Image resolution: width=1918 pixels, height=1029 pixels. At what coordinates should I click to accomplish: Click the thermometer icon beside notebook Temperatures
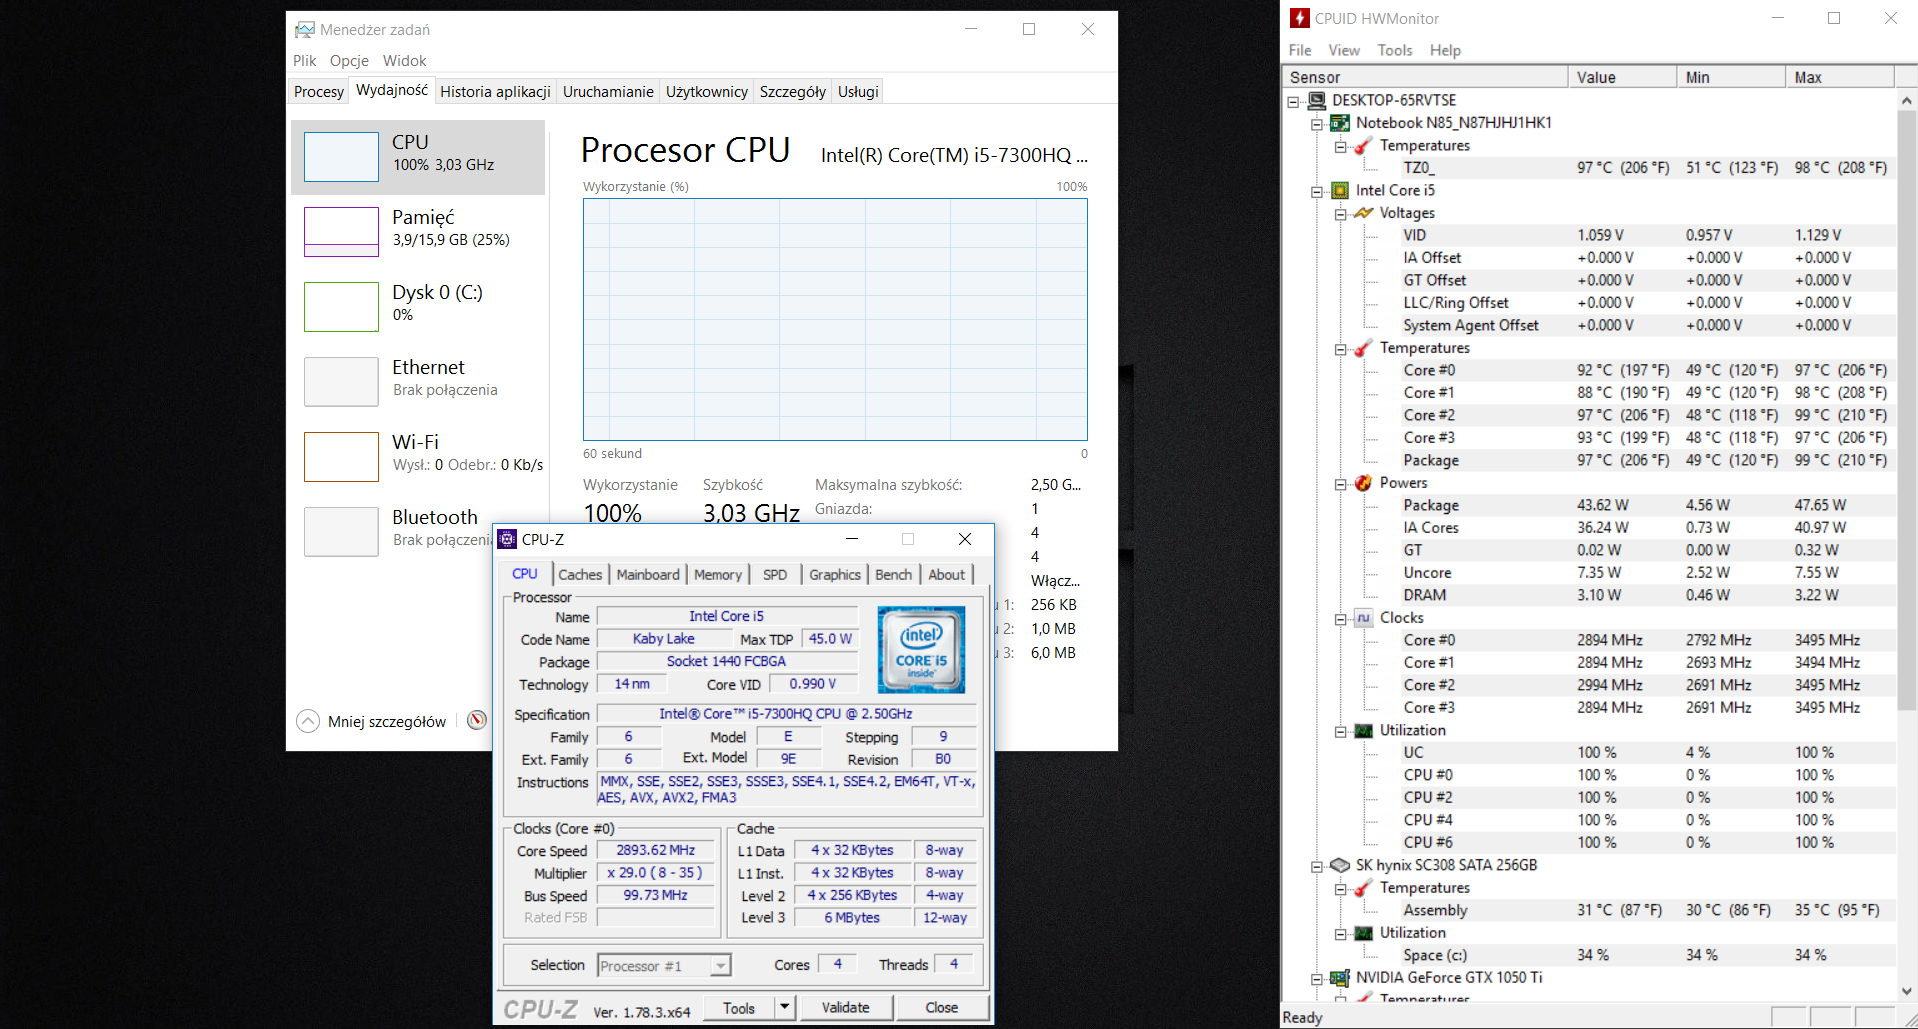tap(1363, 146)
